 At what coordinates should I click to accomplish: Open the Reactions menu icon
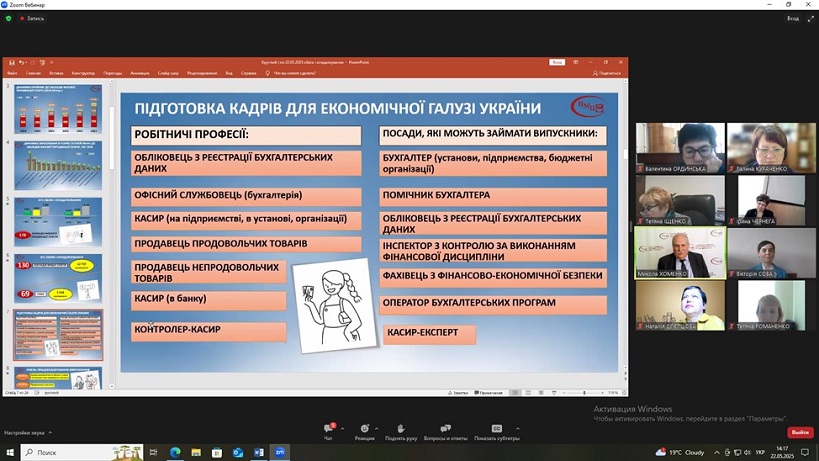point(365,431)
